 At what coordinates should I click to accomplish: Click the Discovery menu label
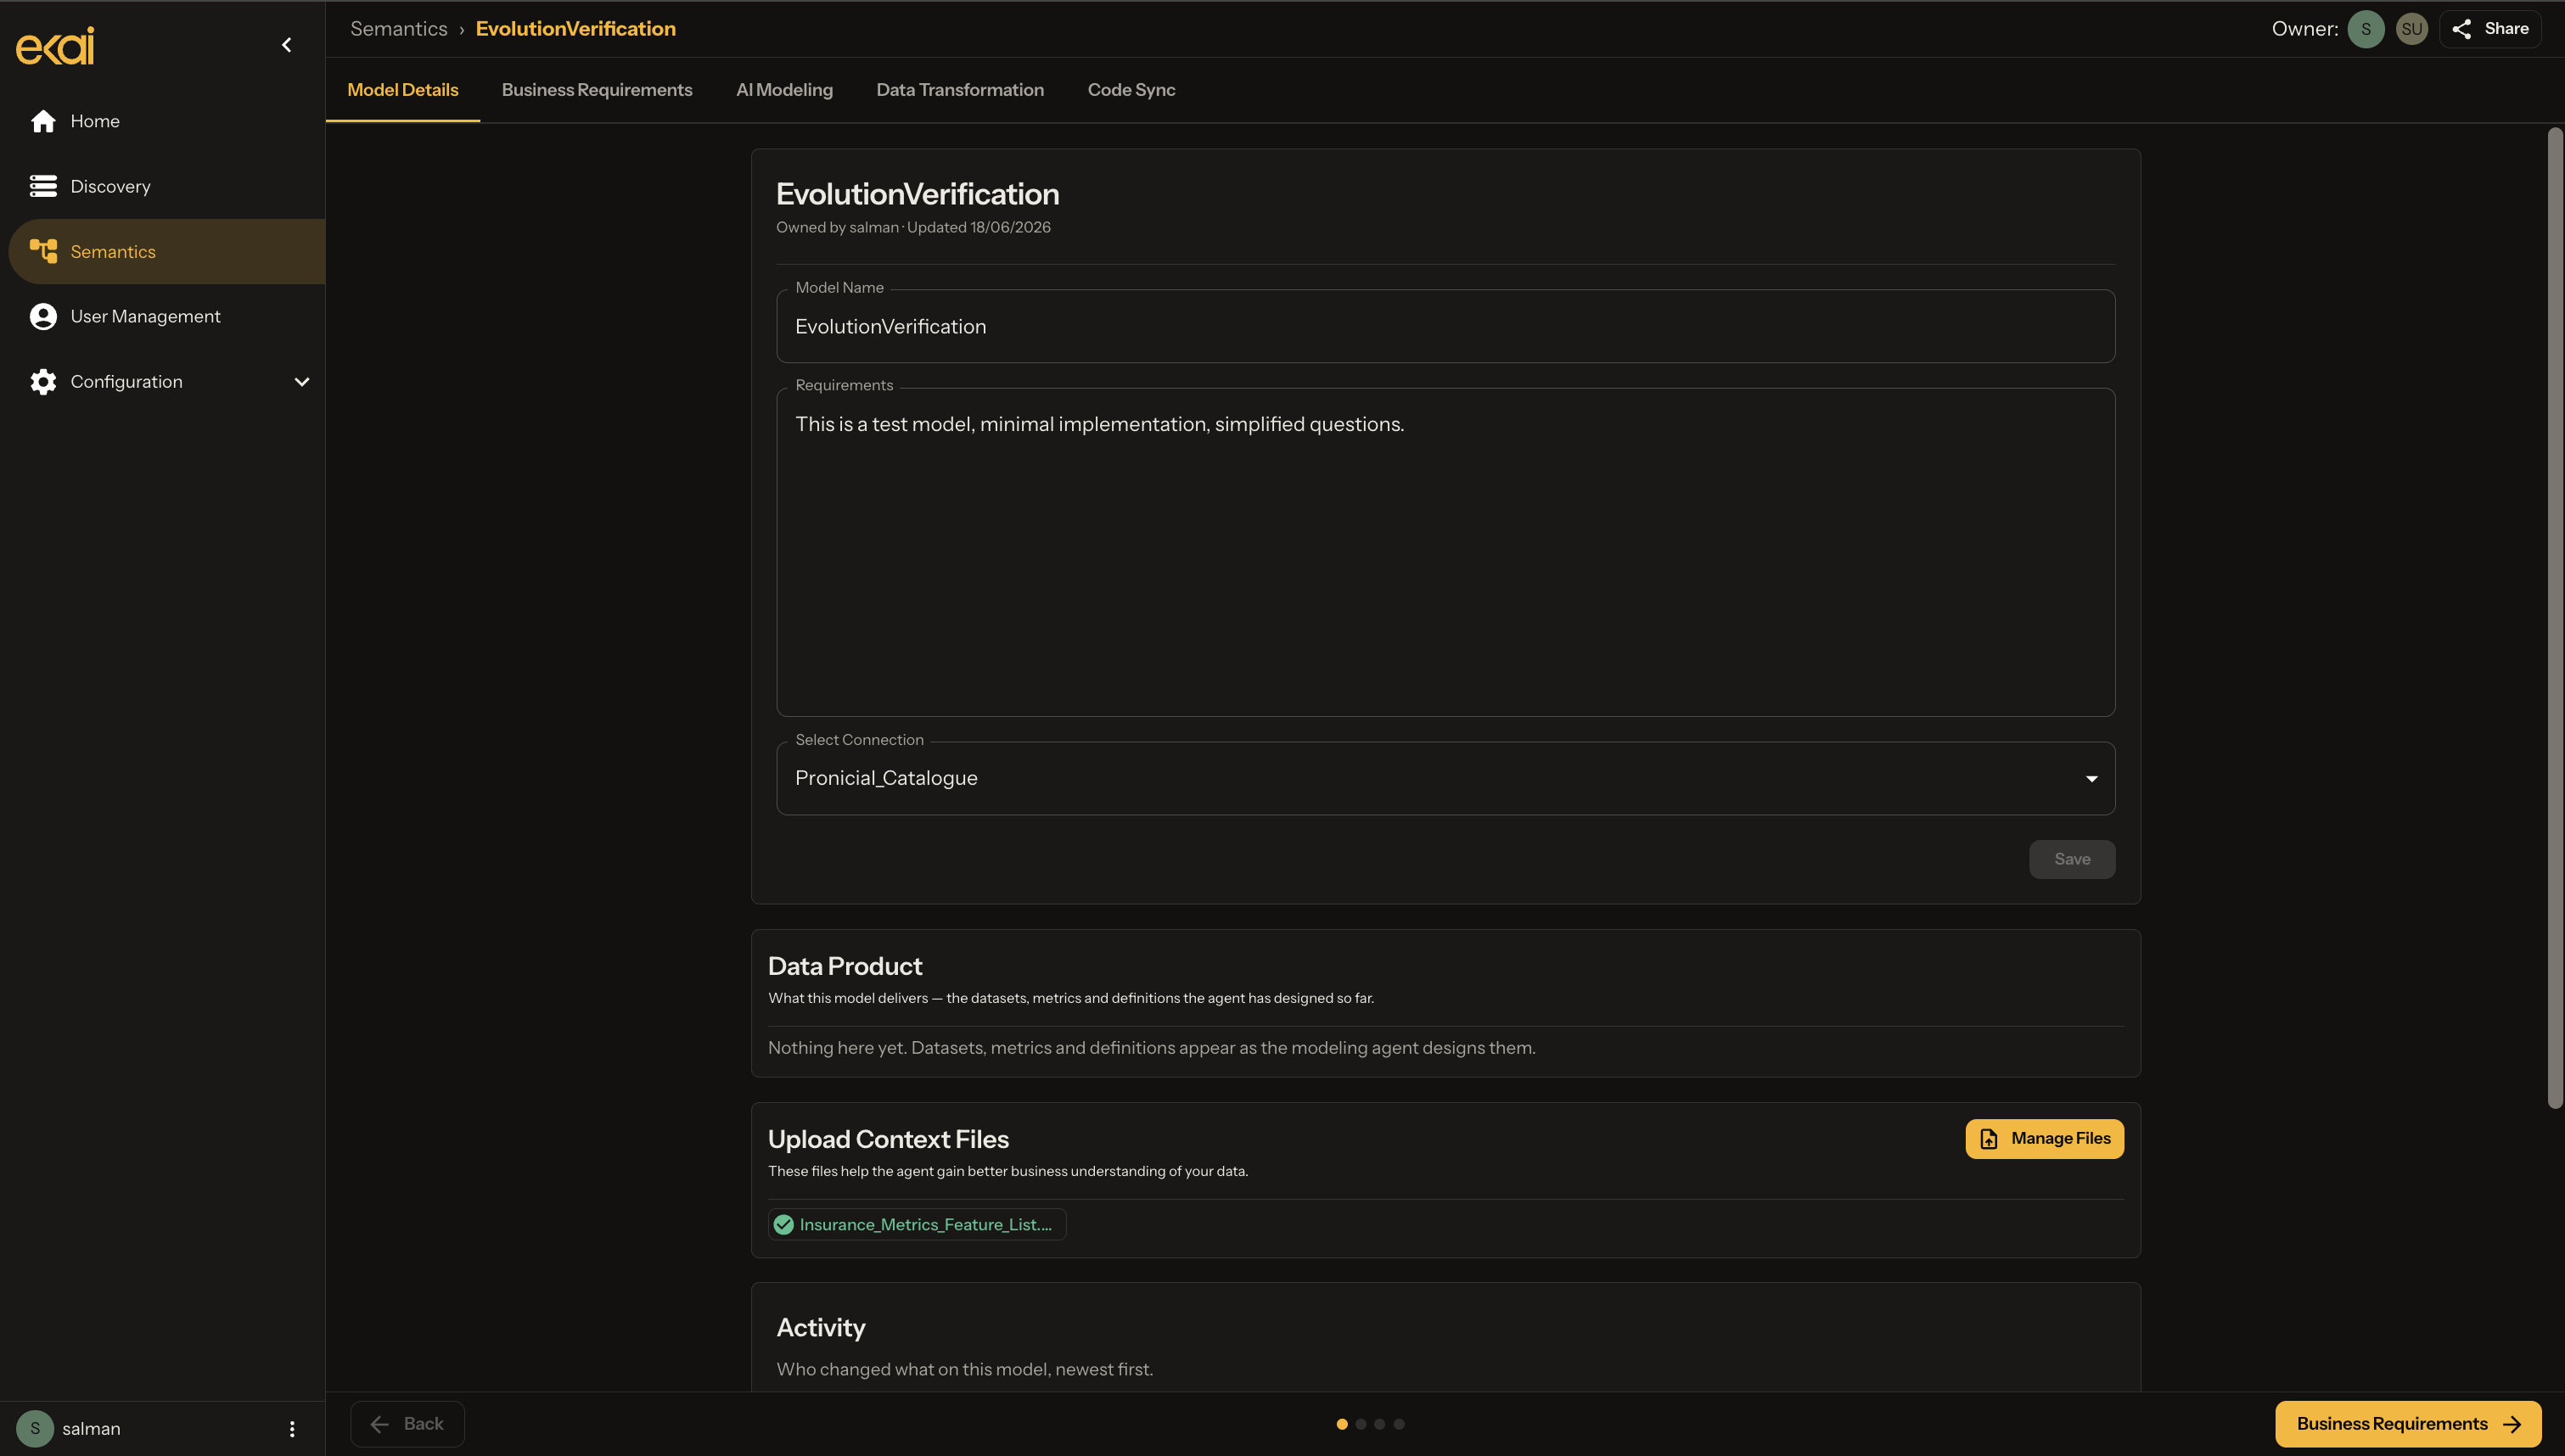110,187
